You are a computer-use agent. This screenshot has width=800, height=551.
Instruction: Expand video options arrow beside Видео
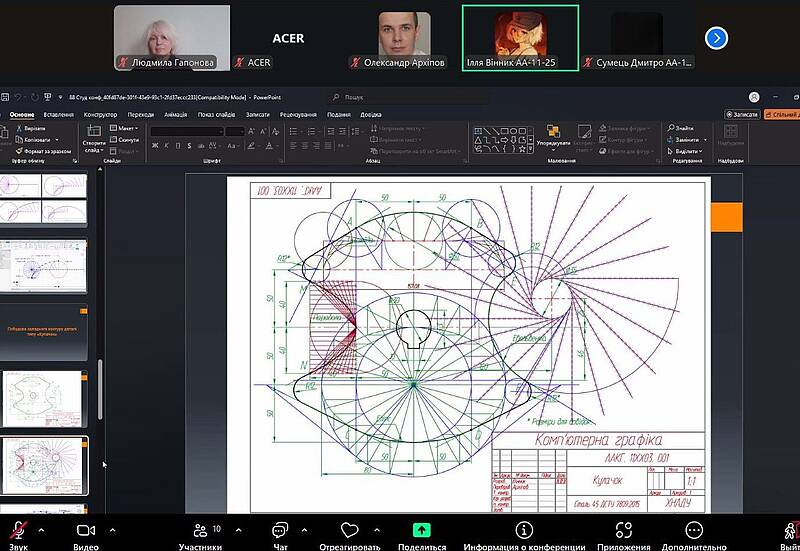(112, 529)
